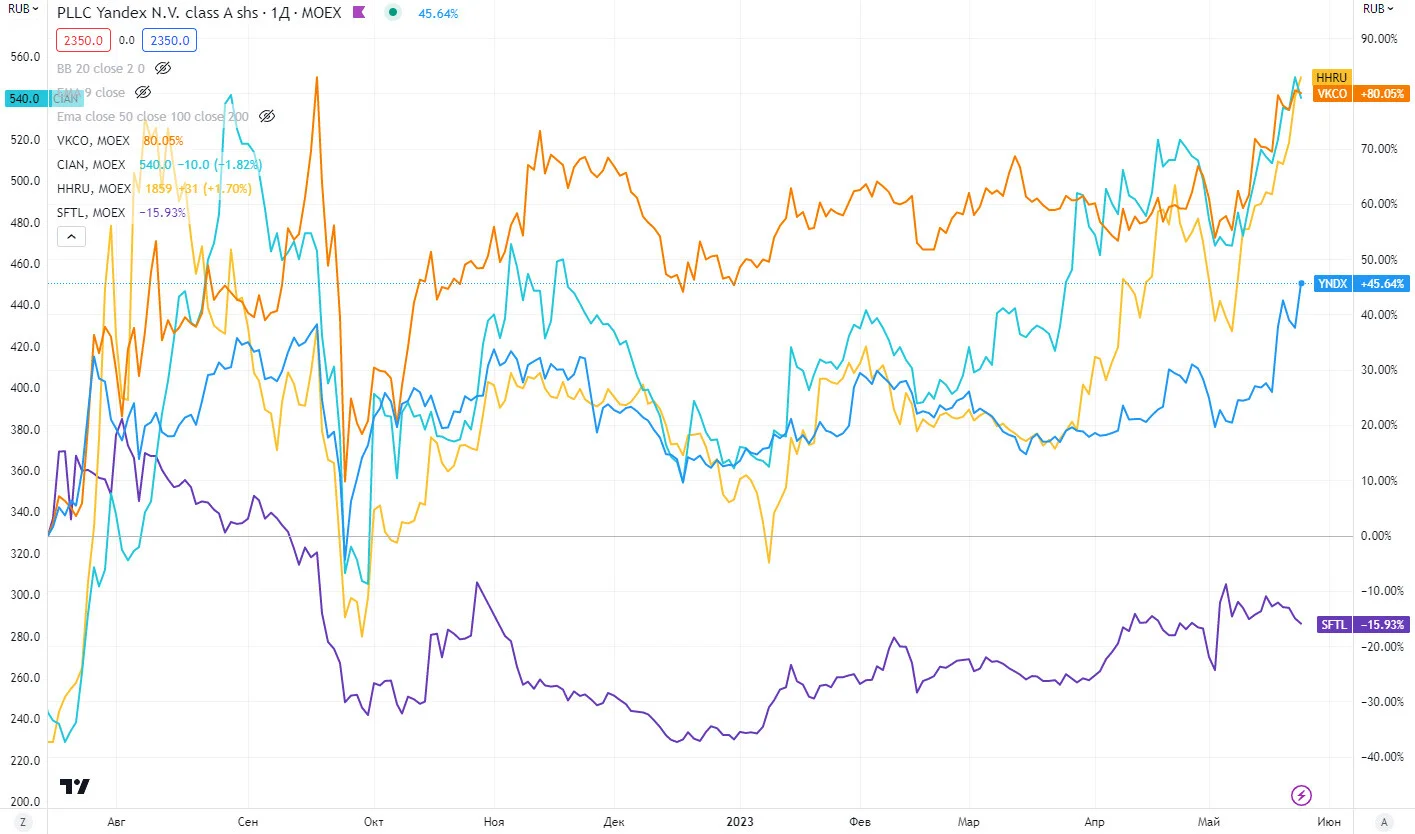Click the purple SFTL −15.93% axis label

pos(1363,624)
